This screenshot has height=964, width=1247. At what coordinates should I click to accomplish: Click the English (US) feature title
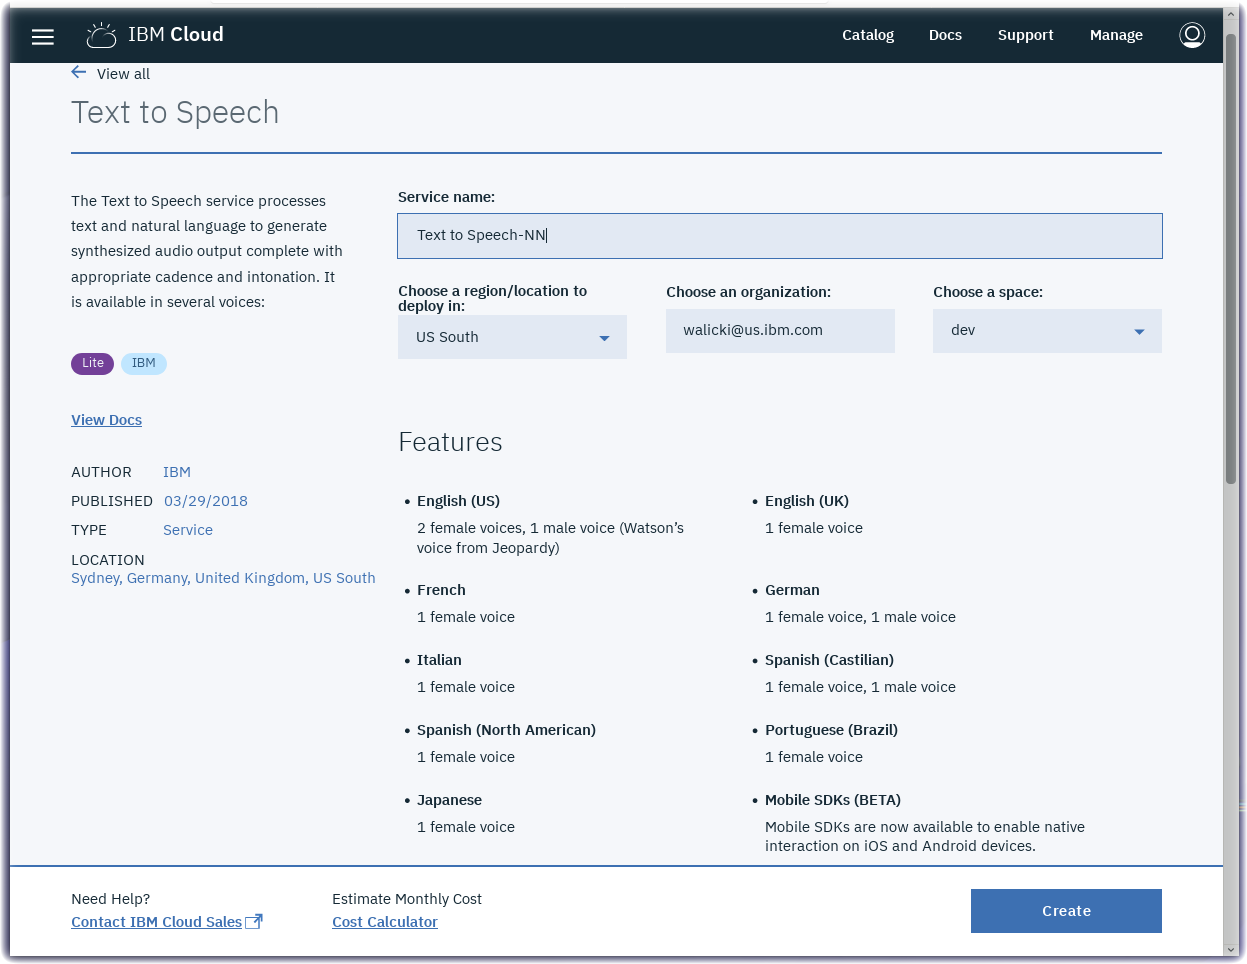[458, 501]
